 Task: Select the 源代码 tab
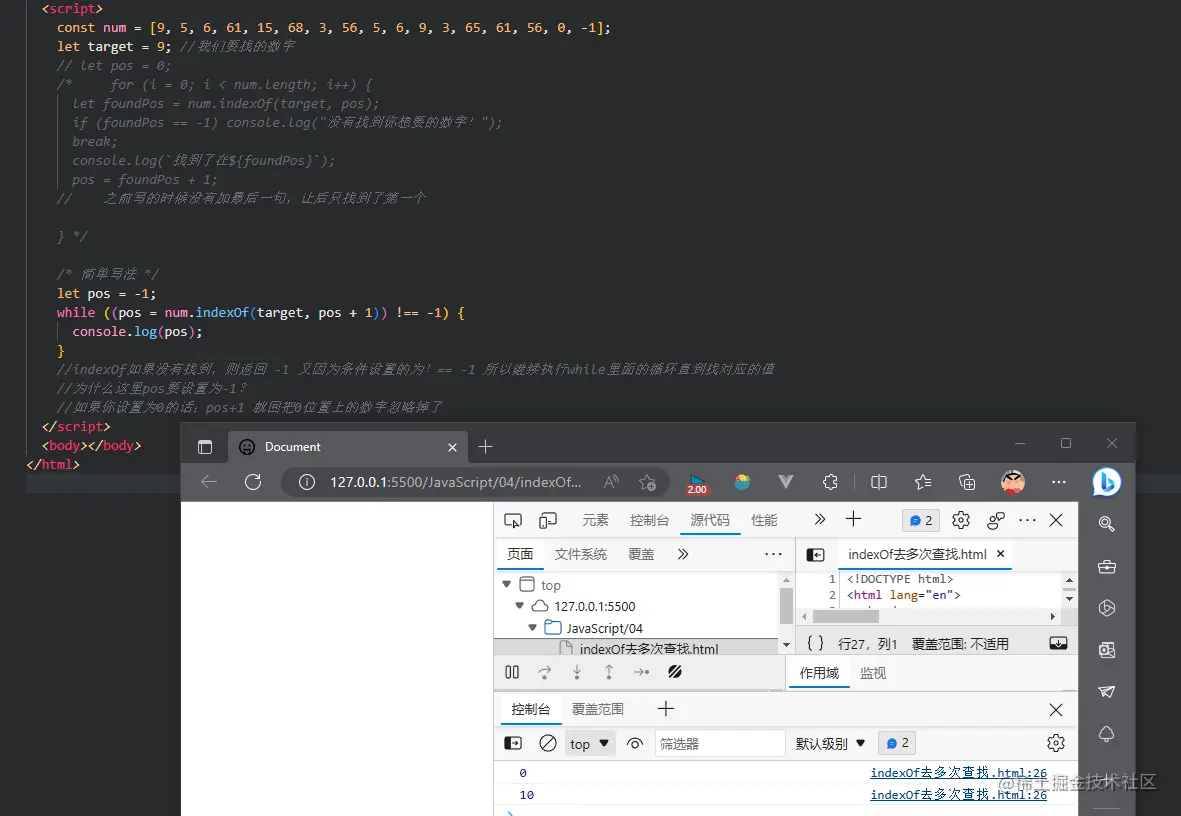[x=710, y=520]
